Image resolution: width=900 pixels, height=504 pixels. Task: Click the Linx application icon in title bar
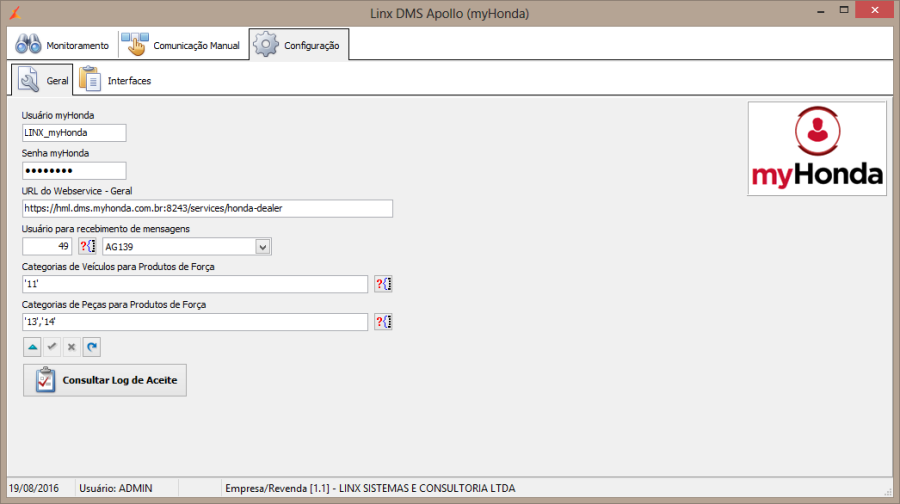[x=15, y=13]
